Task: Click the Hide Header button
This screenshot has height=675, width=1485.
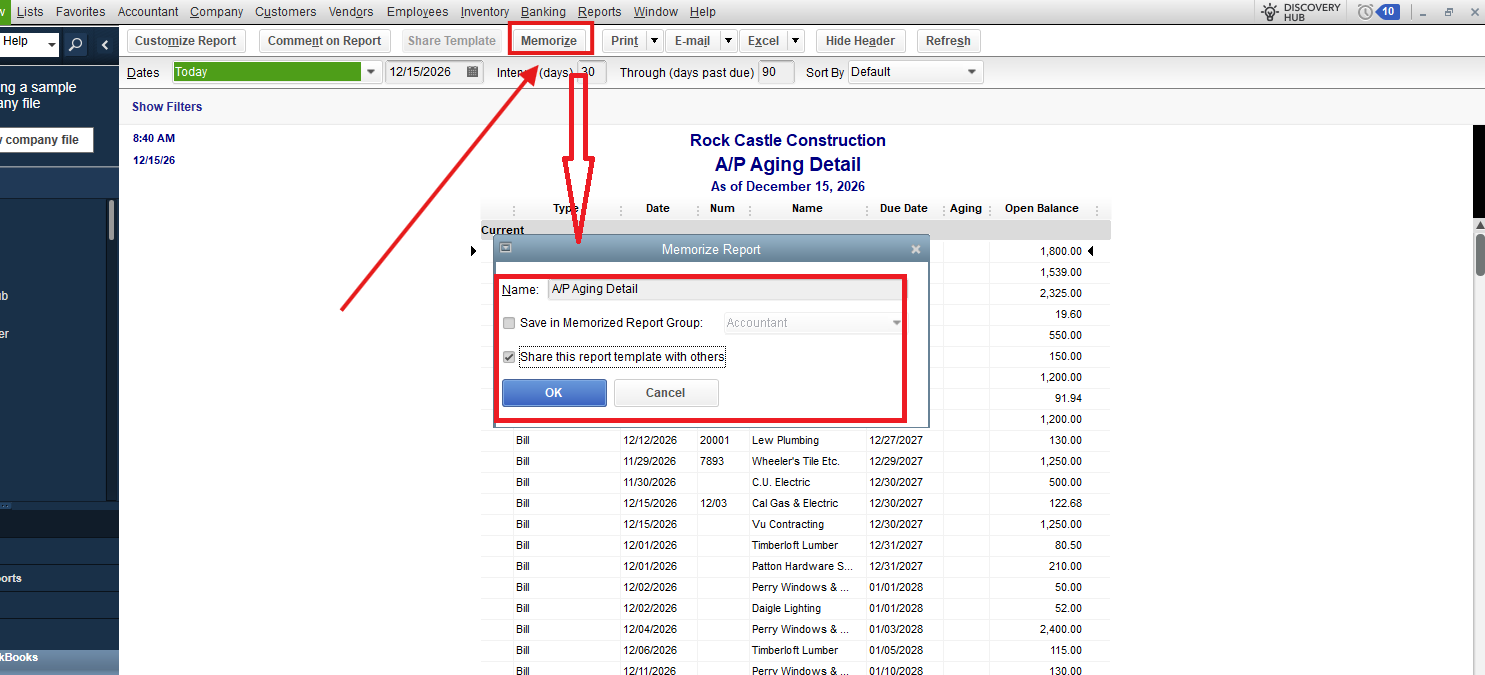Action: point(860,41)
